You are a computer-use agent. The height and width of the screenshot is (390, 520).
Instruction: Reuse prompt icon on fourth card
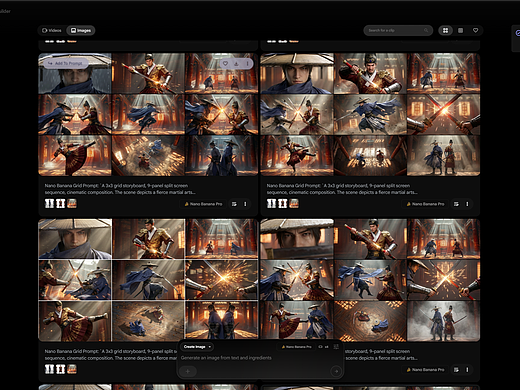coord(456,370)
